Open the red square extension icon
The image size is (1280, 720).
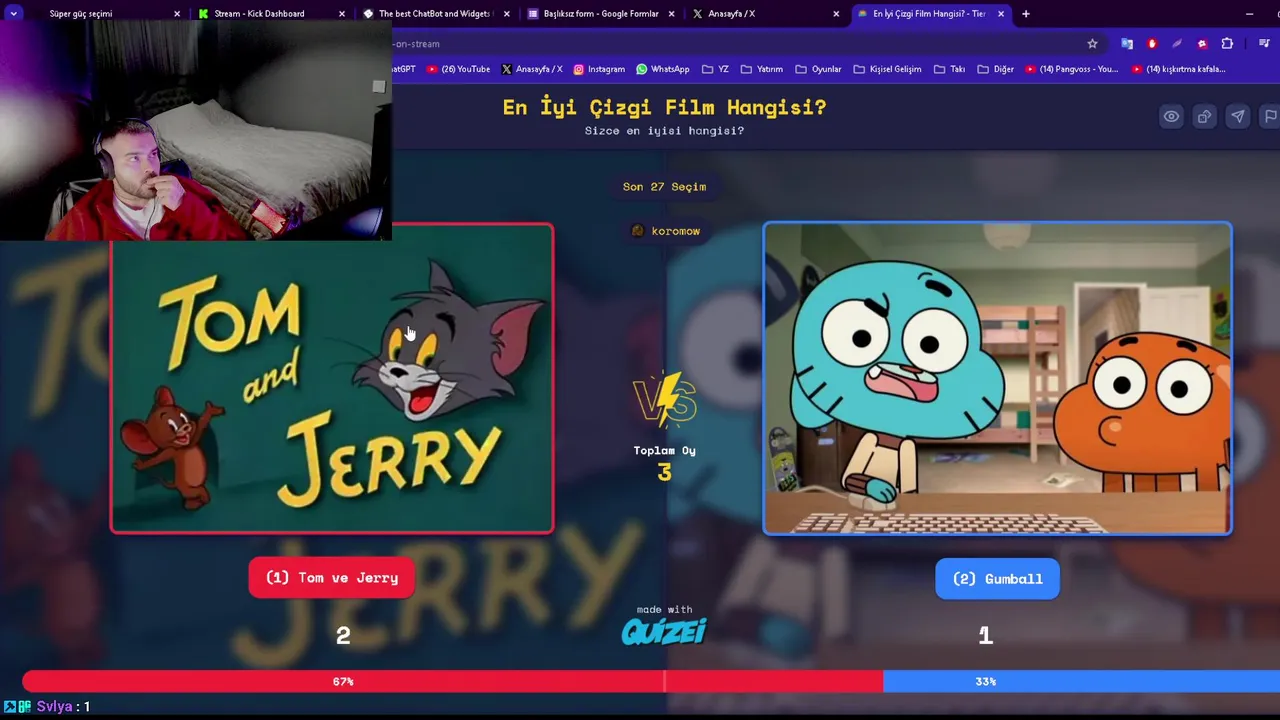[x=1202, y=44]
